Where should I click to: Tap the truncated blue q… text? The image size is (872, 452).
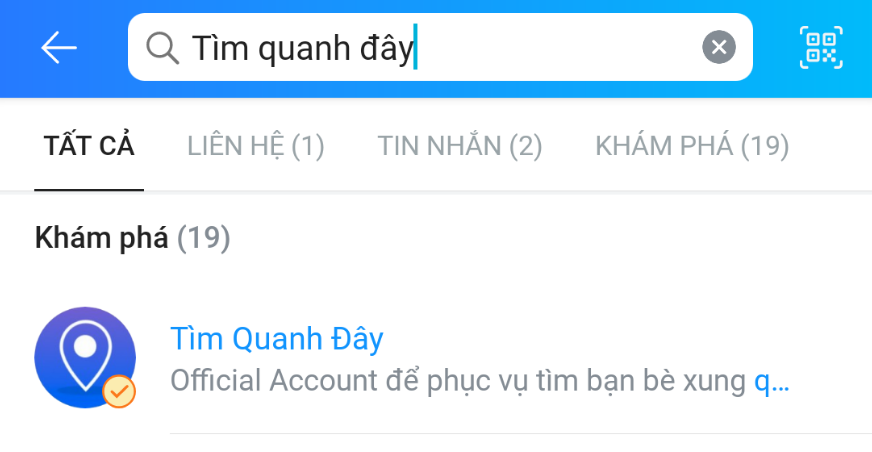771,381
